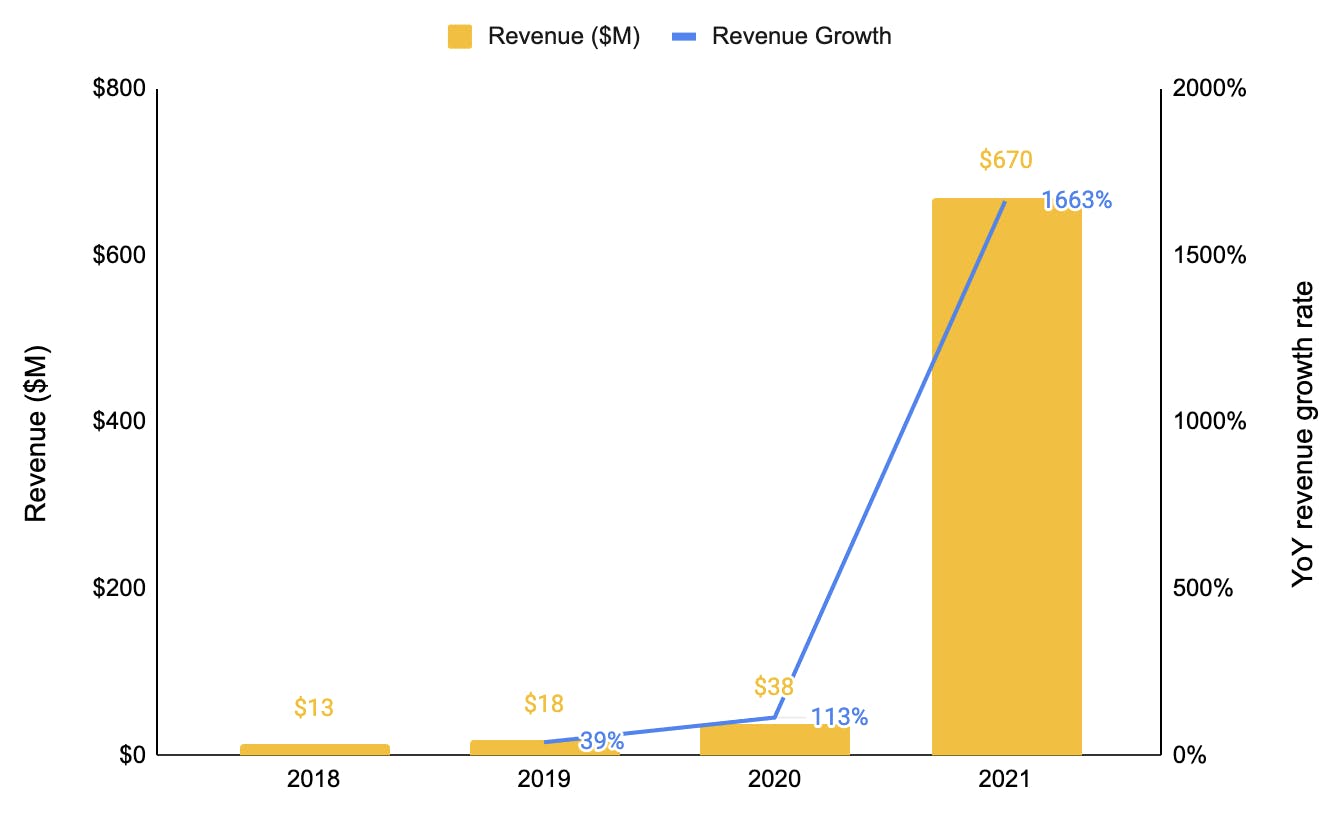Click the '$800' left axis tick
1338x814 pixels.
[x=118, y=89]
